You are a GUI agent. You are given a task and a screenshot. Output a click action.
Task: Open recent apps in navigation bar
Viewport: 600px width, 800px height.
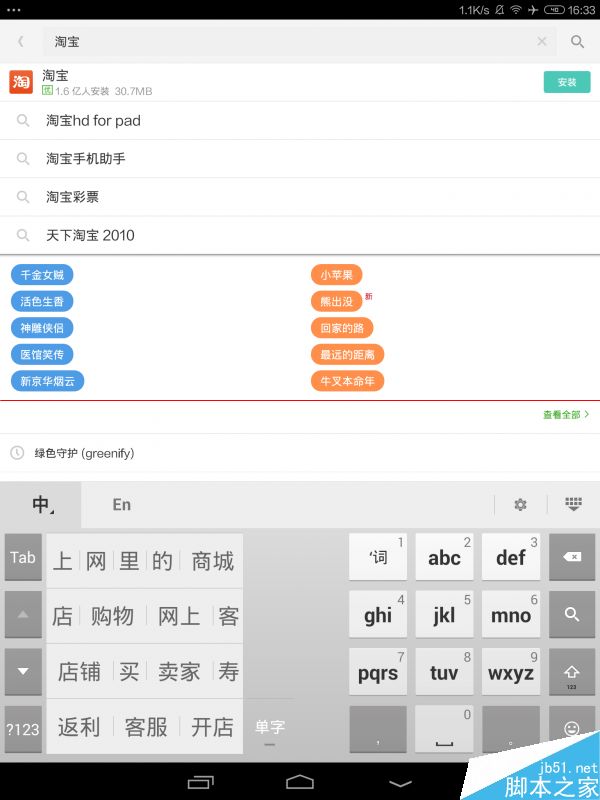coord(201,782)
